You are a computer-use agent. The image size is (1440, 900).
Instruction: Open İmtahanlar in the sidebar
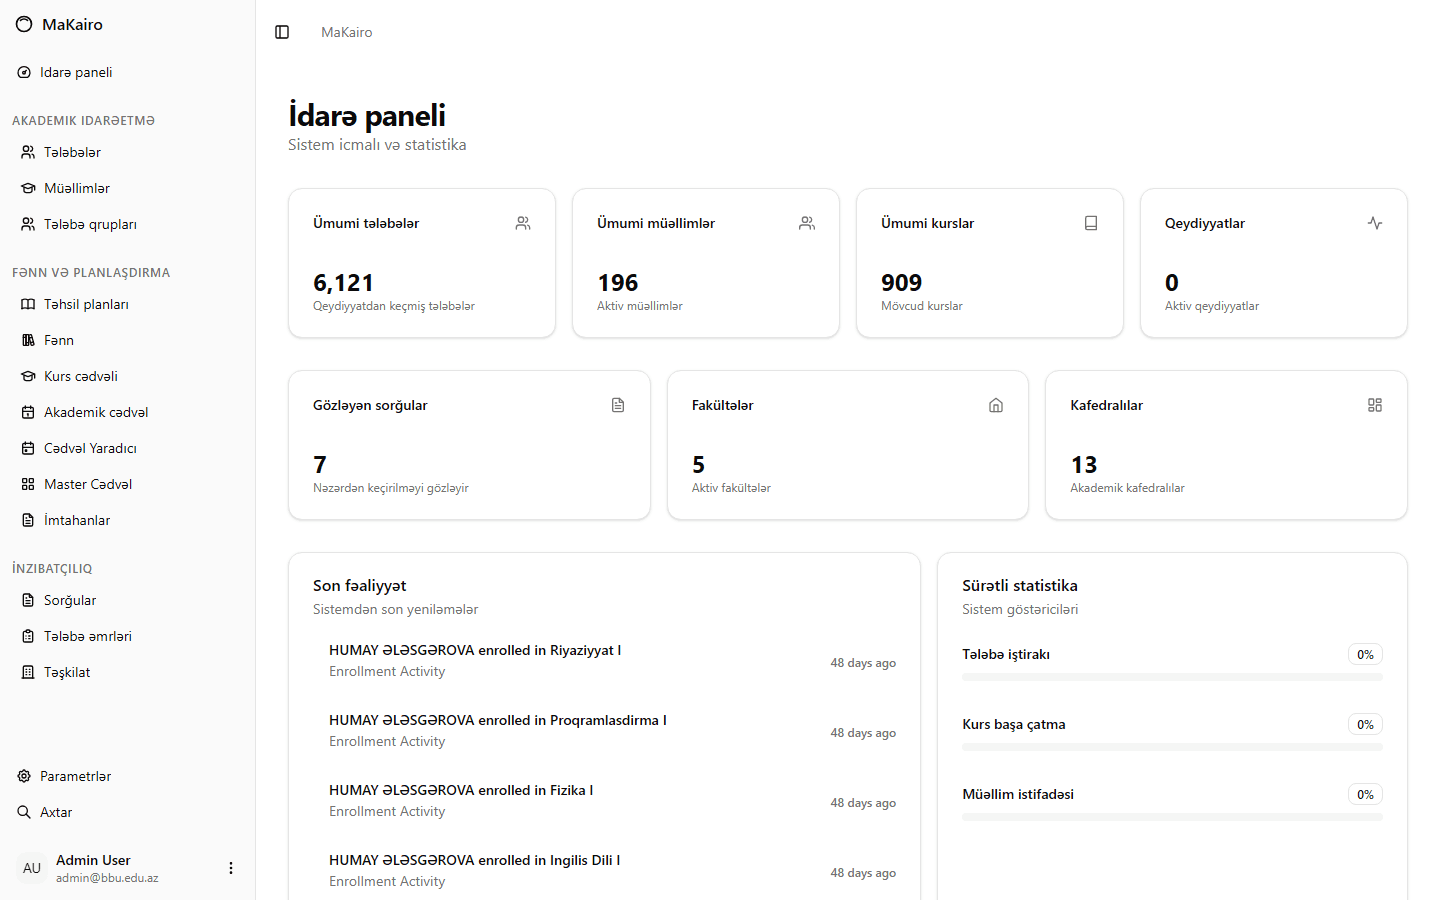click(77, 520)
